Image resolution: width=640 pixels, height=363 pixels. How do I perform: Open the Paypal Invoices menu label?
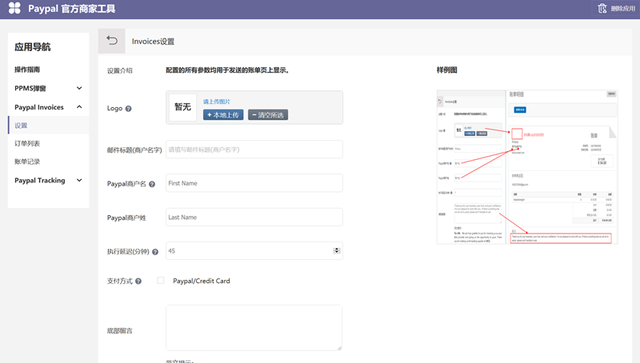click(39, 107)
